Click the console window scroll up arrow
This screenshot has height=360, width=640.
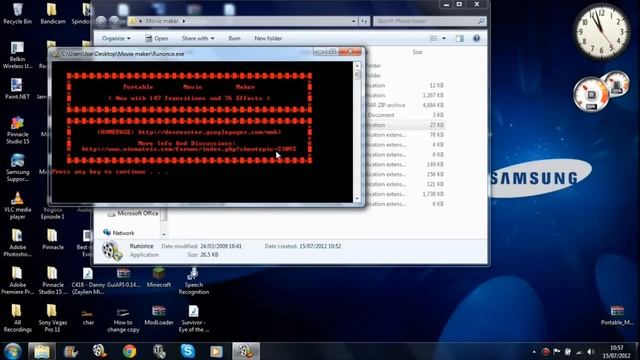357,66
